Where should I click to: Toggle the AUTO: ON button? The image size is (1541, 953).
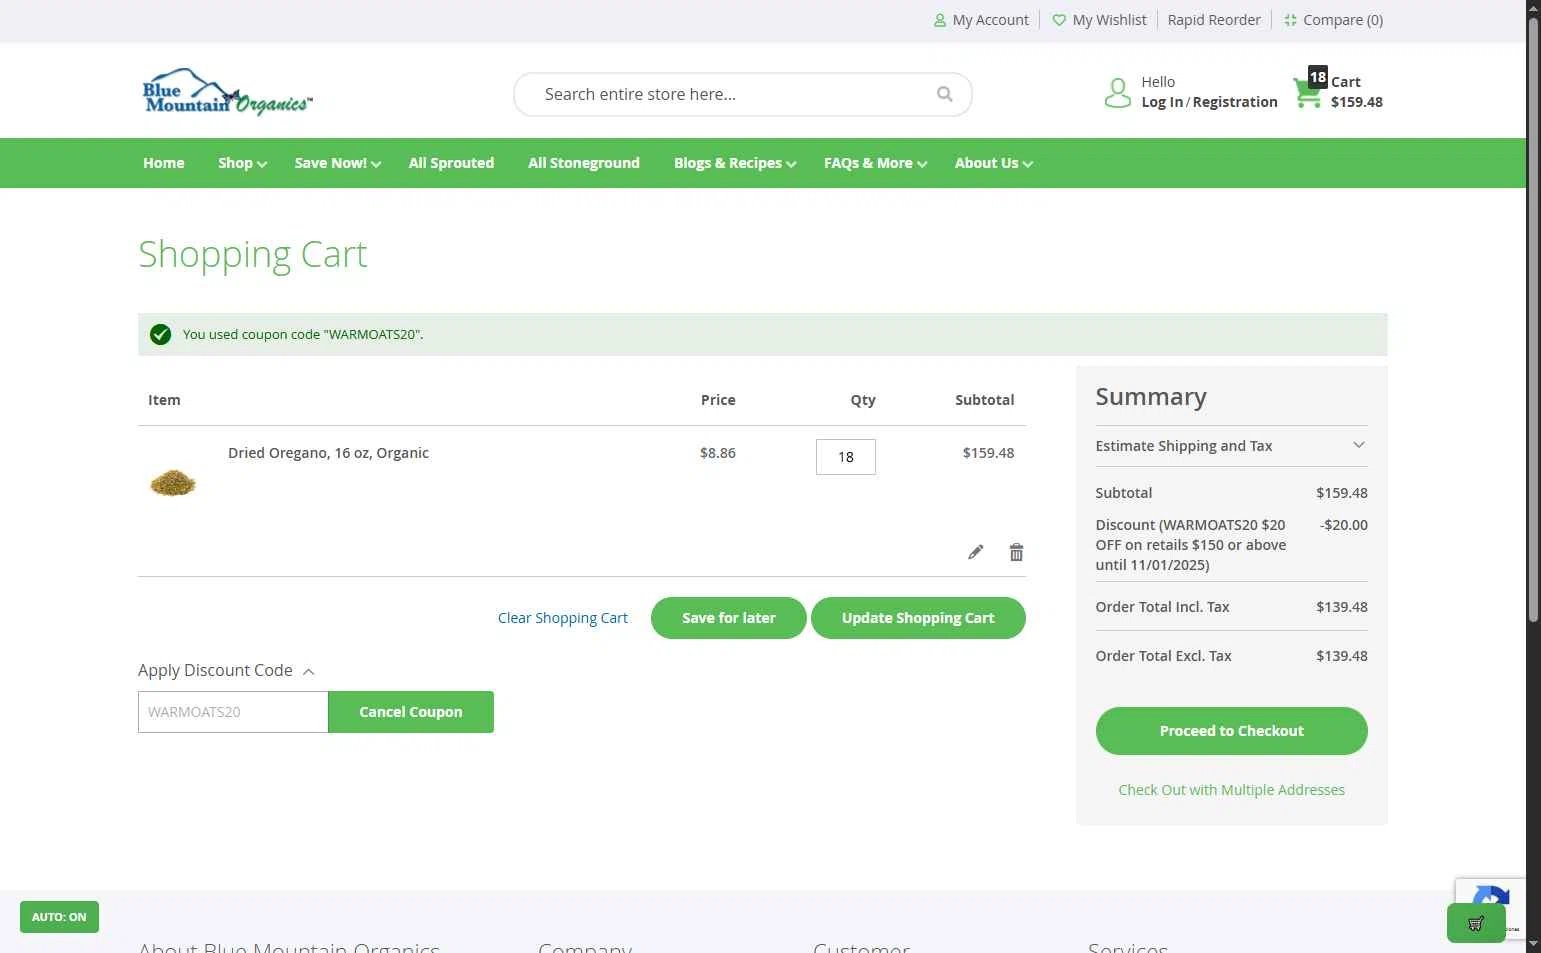click(x=59, y=917)
